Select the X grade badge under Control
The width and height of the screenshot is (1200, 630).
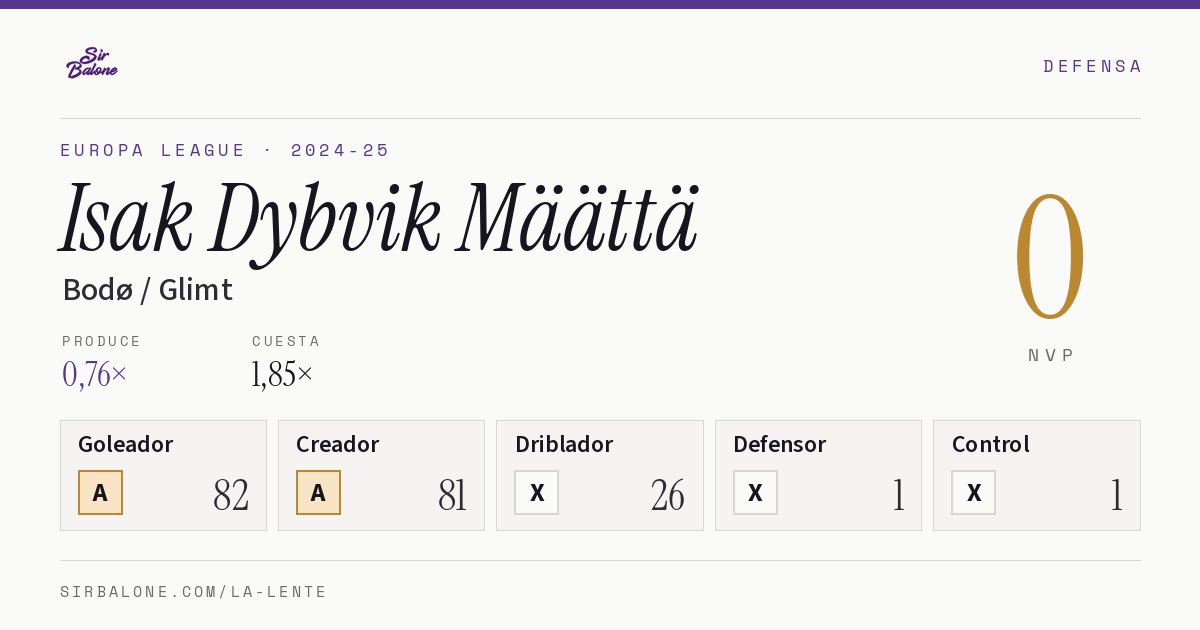pos(974,492)
